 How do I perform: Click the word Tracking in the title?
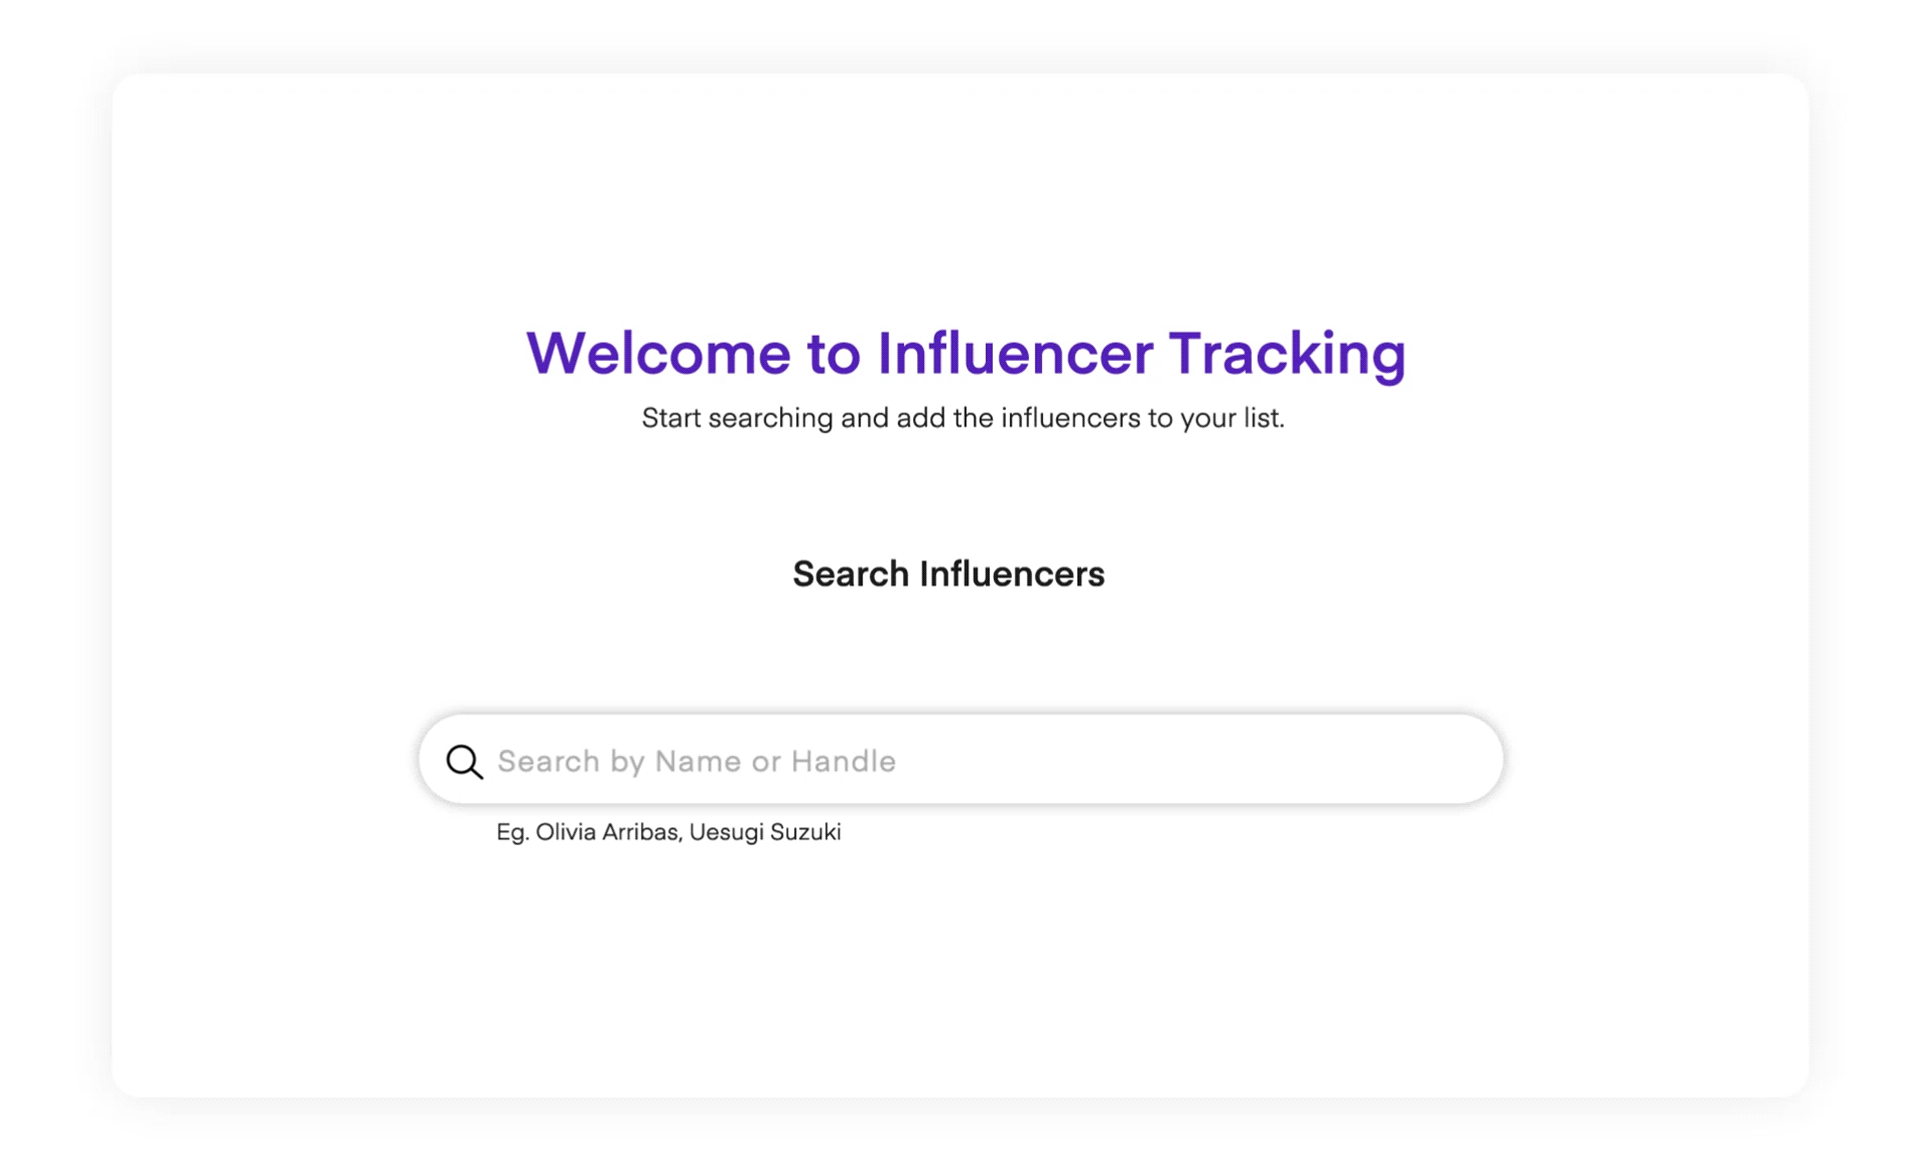tap(1287, 353)
